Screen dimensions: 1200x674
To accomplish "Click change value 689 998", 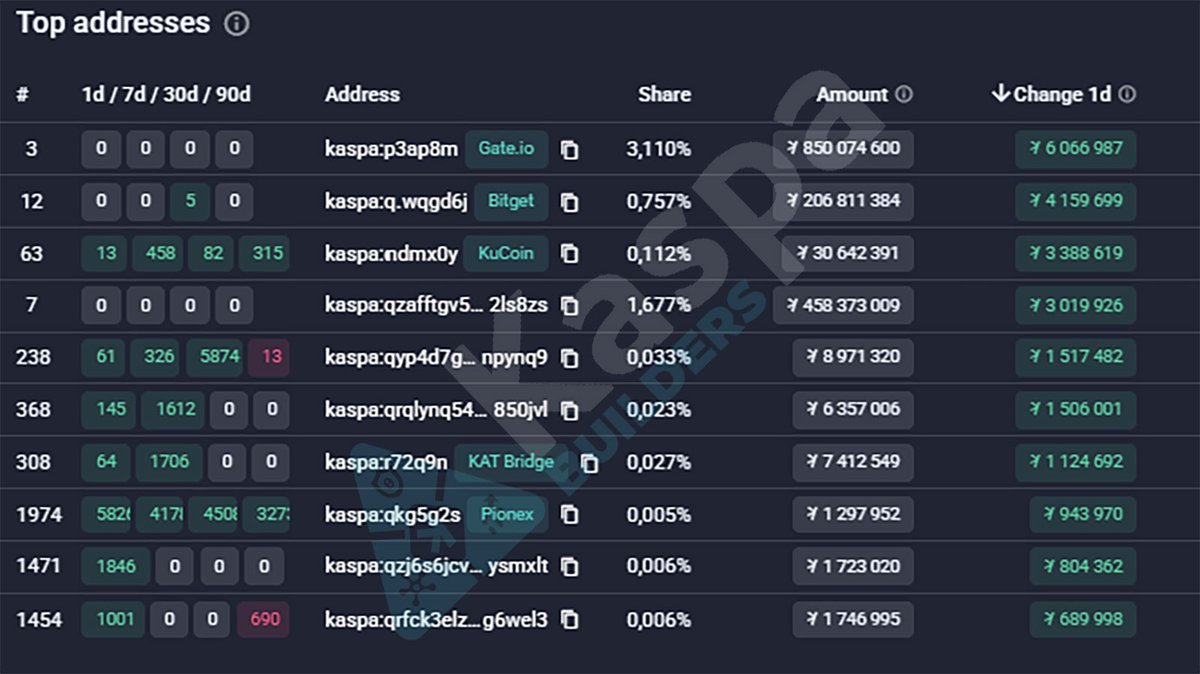I will (1083, 619).
